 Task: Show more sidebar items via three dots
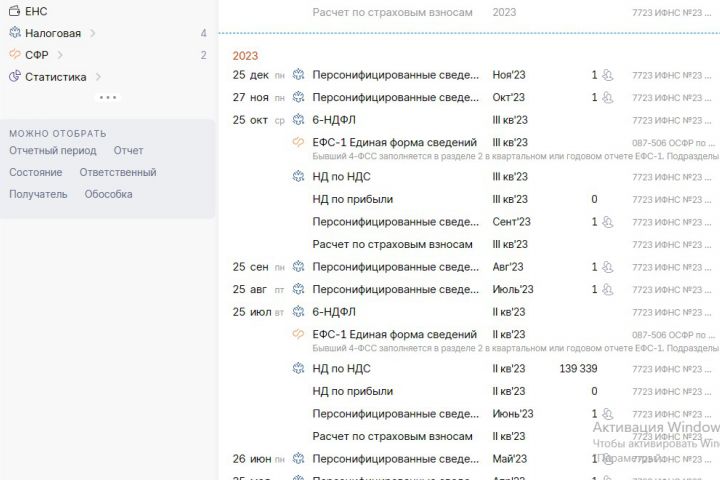pyautogui.click(x=107, y=97)
